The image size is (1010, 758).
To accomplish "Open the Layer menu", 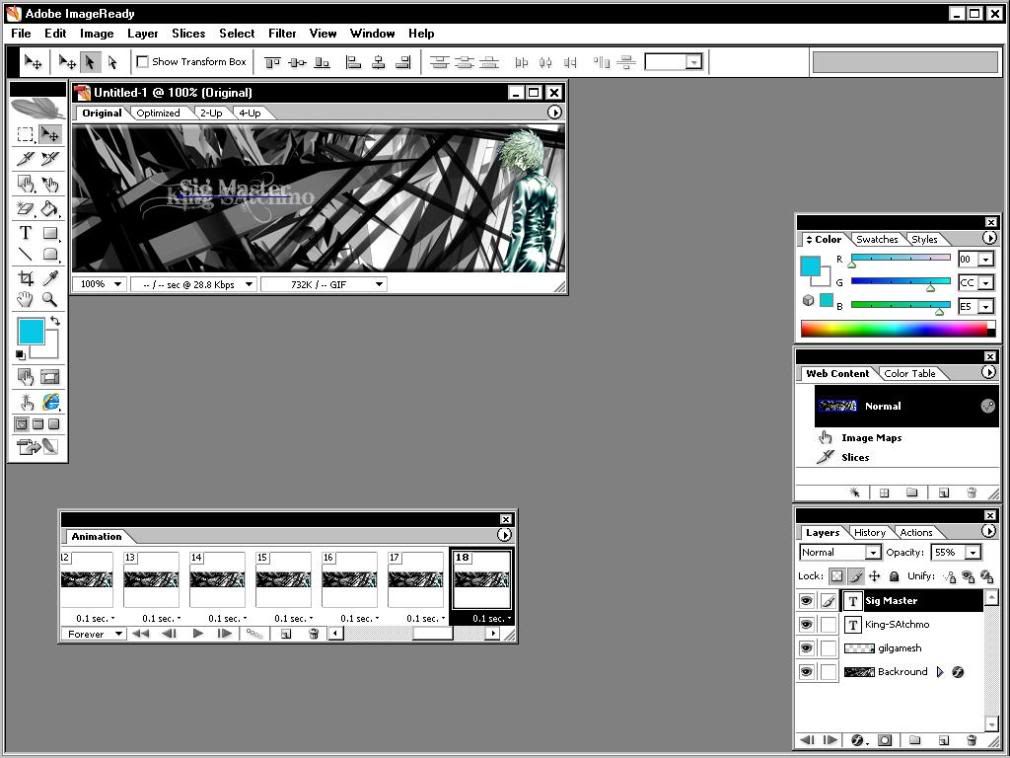I will pyautogui.click(x=142, y=33).
